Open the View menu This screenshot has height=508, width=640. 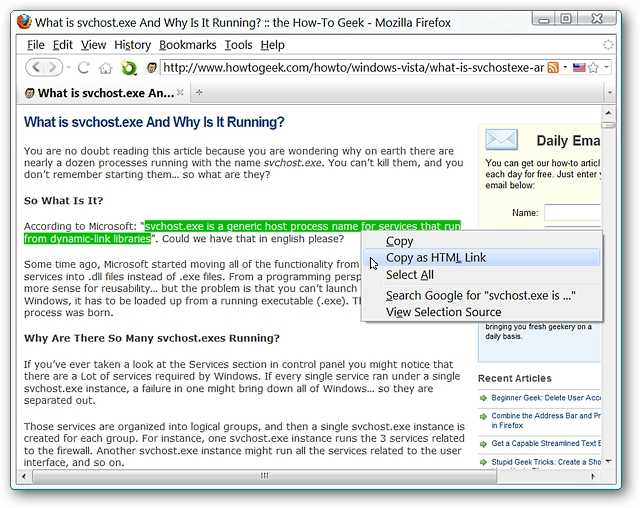click(93, 45)
